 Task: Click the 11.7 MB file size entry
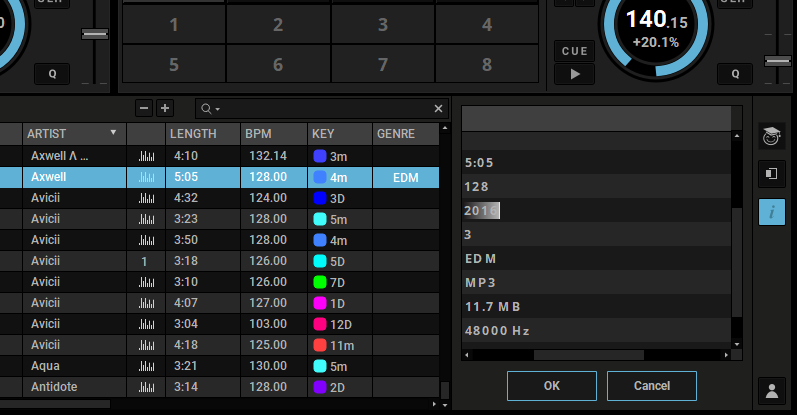pyautogui.click(x=597, y=306)
